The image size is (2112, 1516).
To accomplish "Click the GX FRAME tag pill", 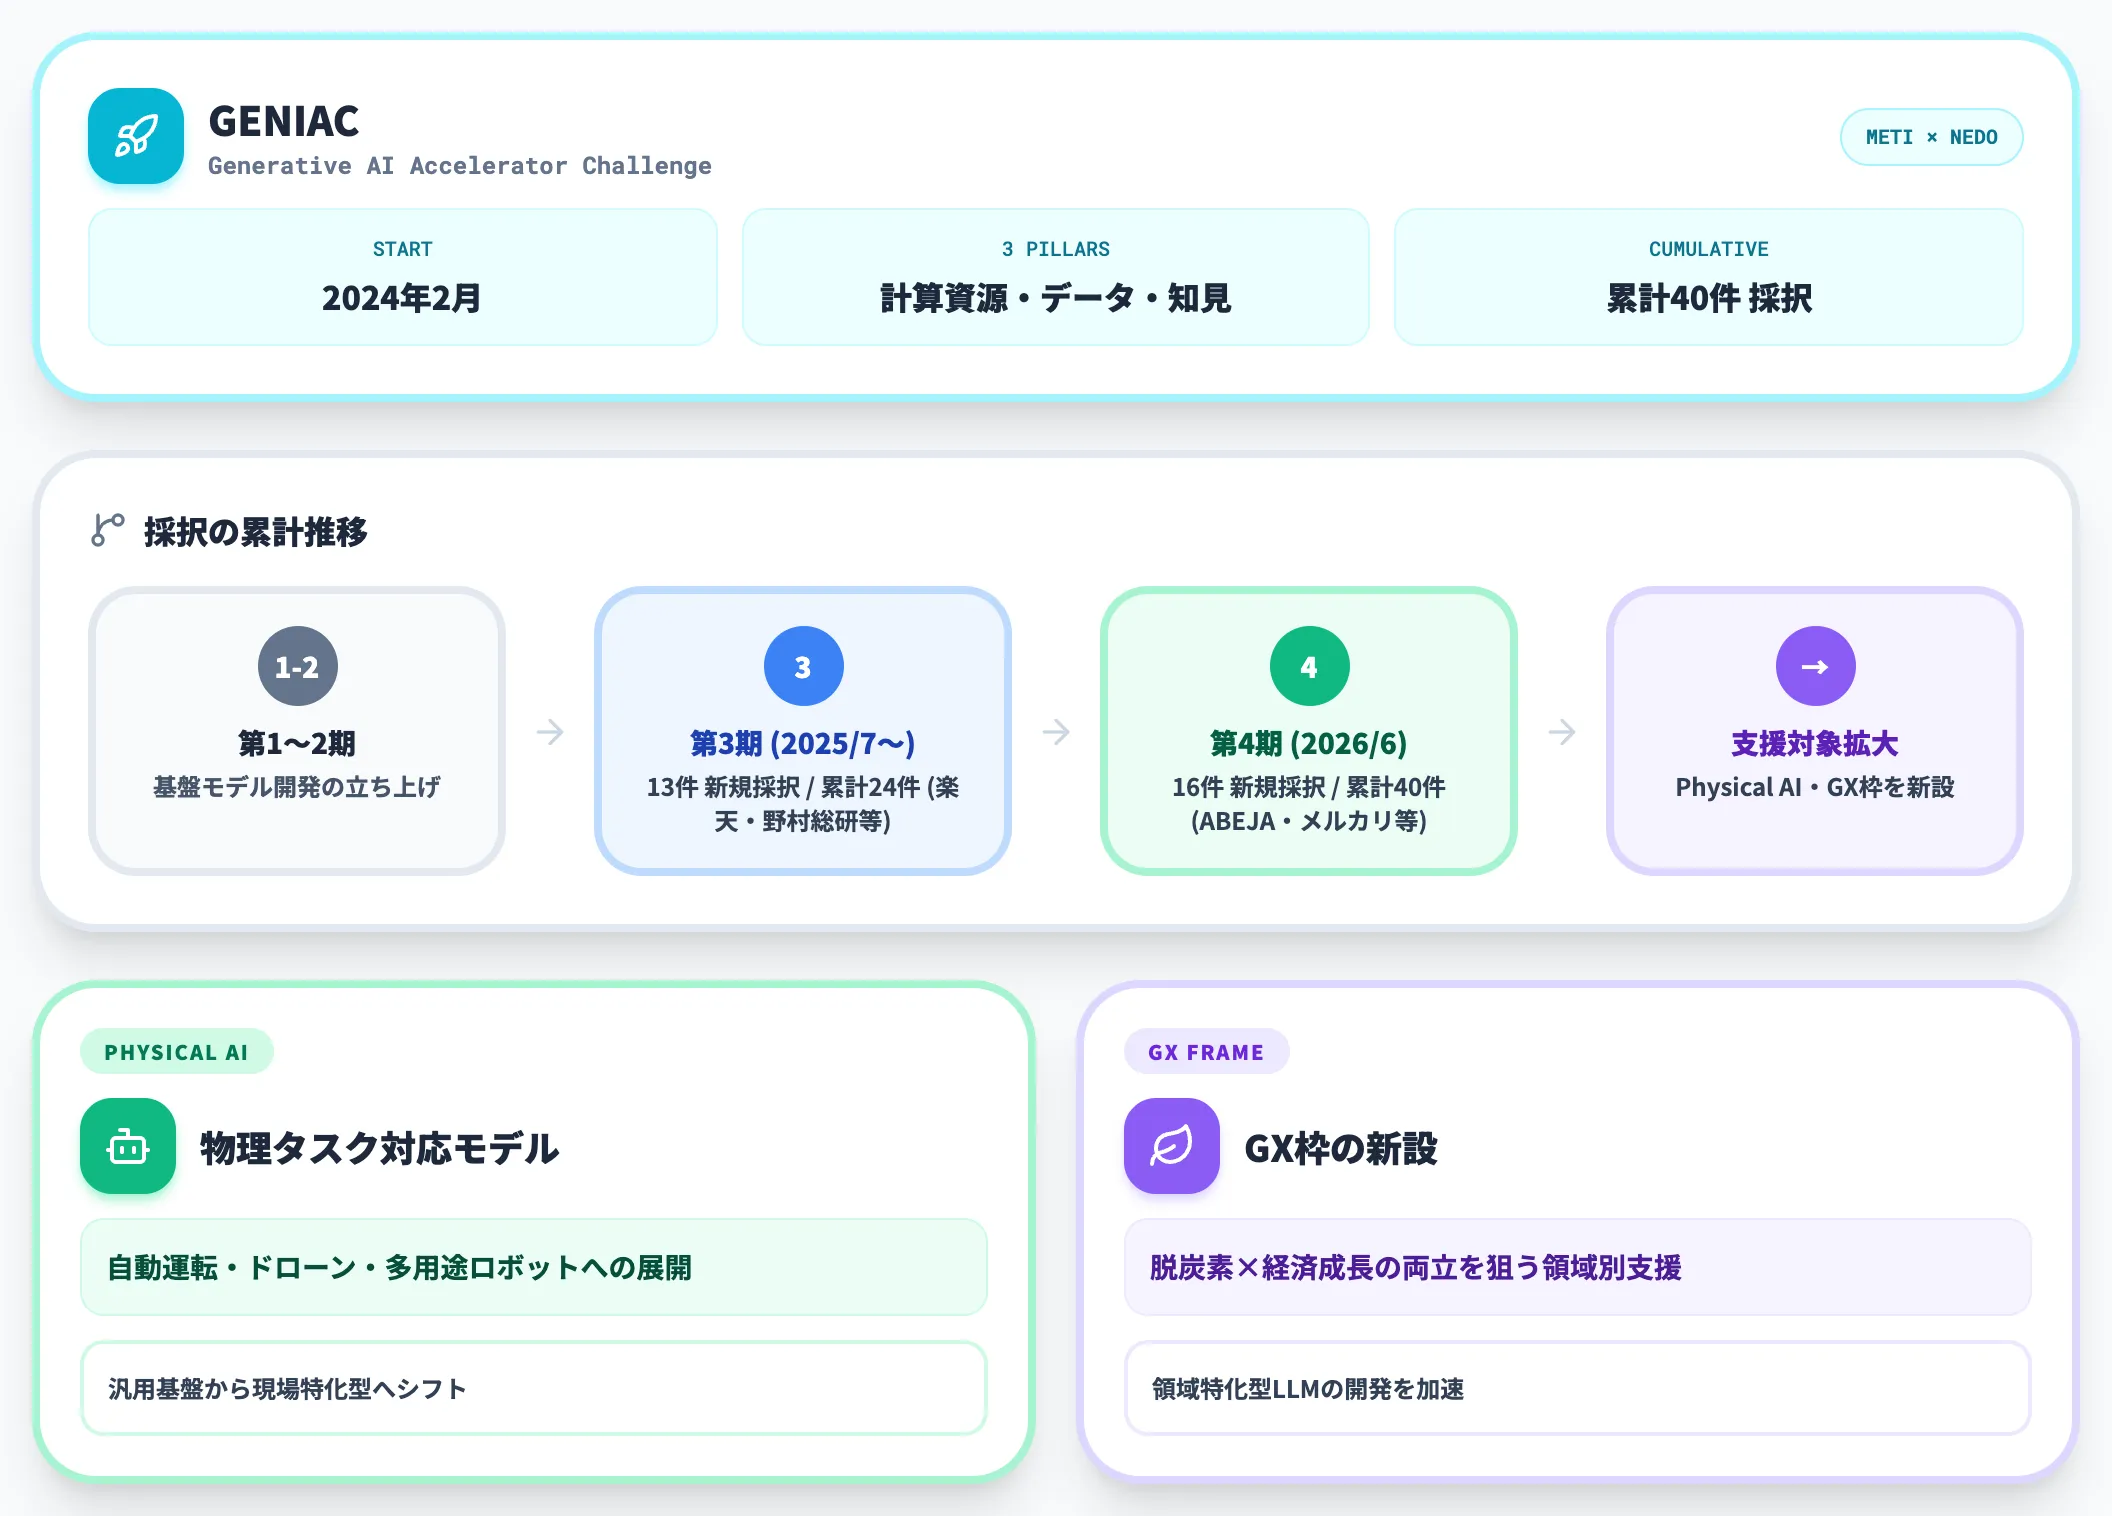I will [x=1206, y=1052].
